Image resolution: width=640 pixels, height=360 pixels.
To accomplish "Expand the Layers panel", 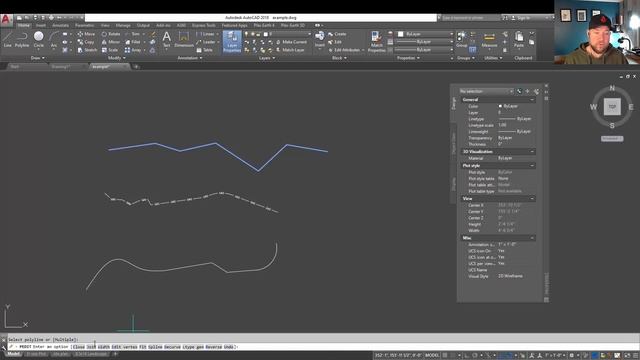I will click(267, 58).
